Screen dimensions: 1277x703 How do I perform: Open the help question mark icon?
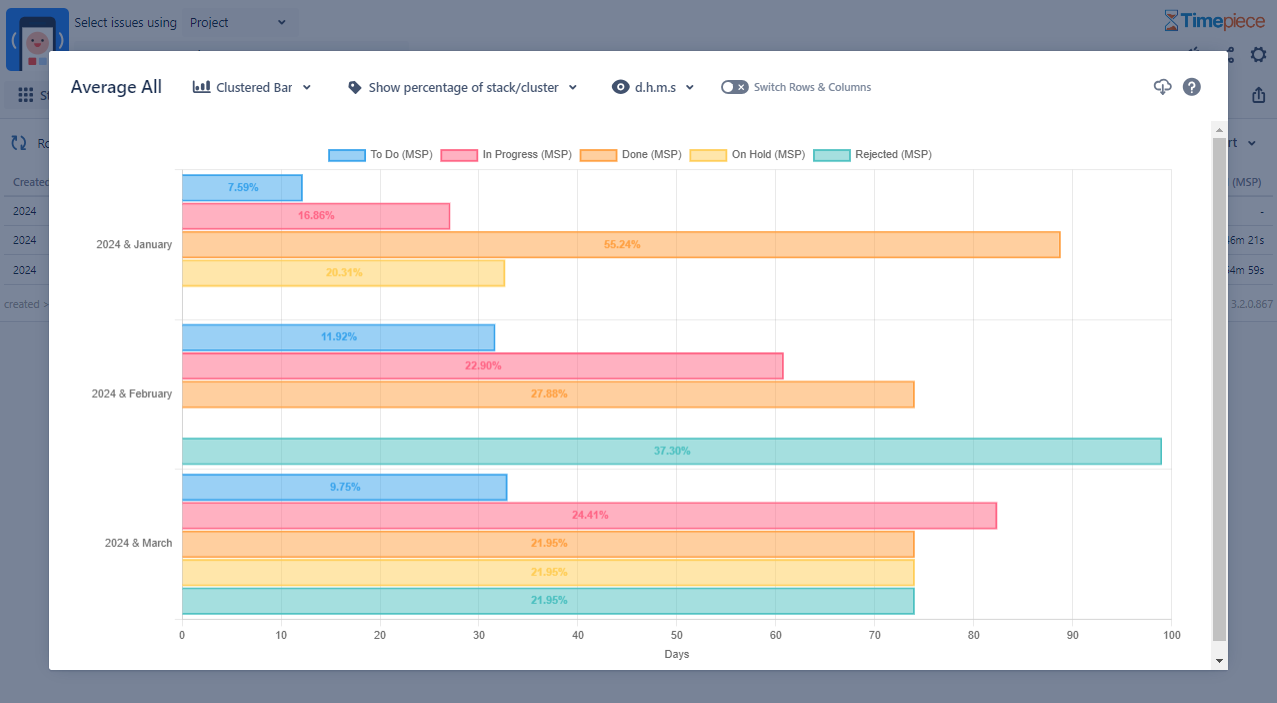coord(1191,87)
